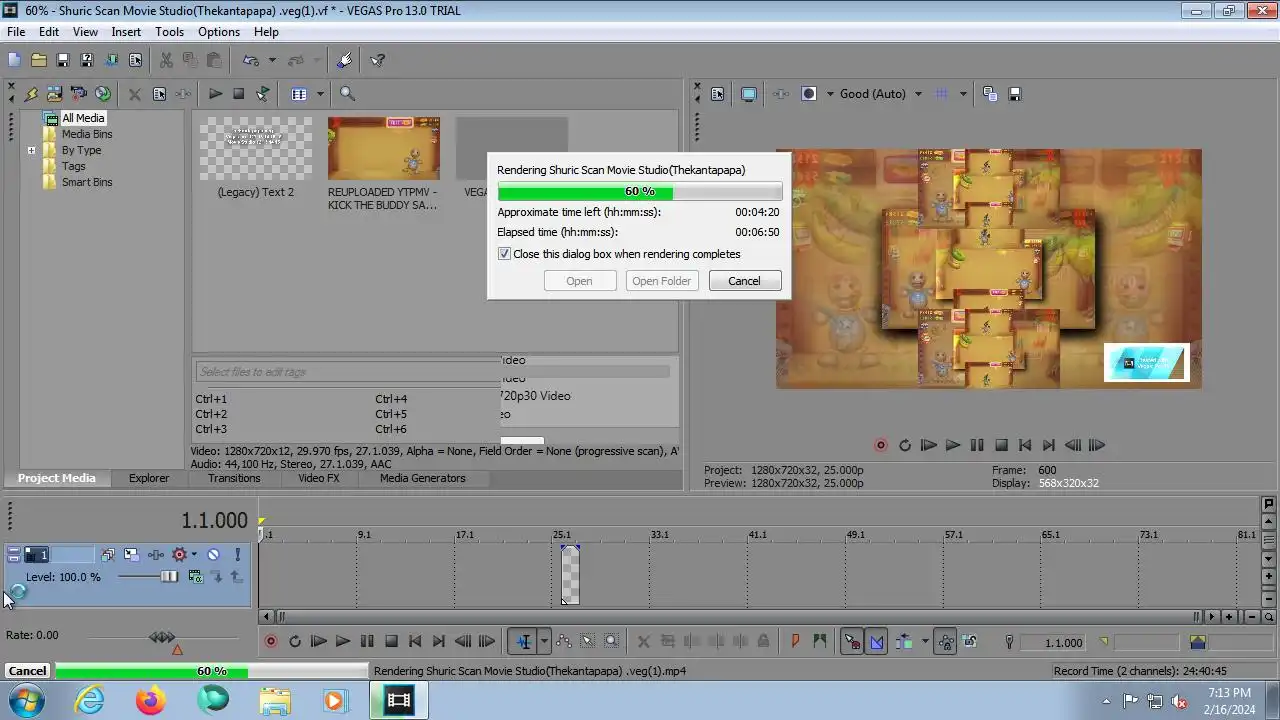The height and width of the screenshot is (720, 1280).
Task: Click the playback Rate scrub slider
Action: click(x=162, y=637)
